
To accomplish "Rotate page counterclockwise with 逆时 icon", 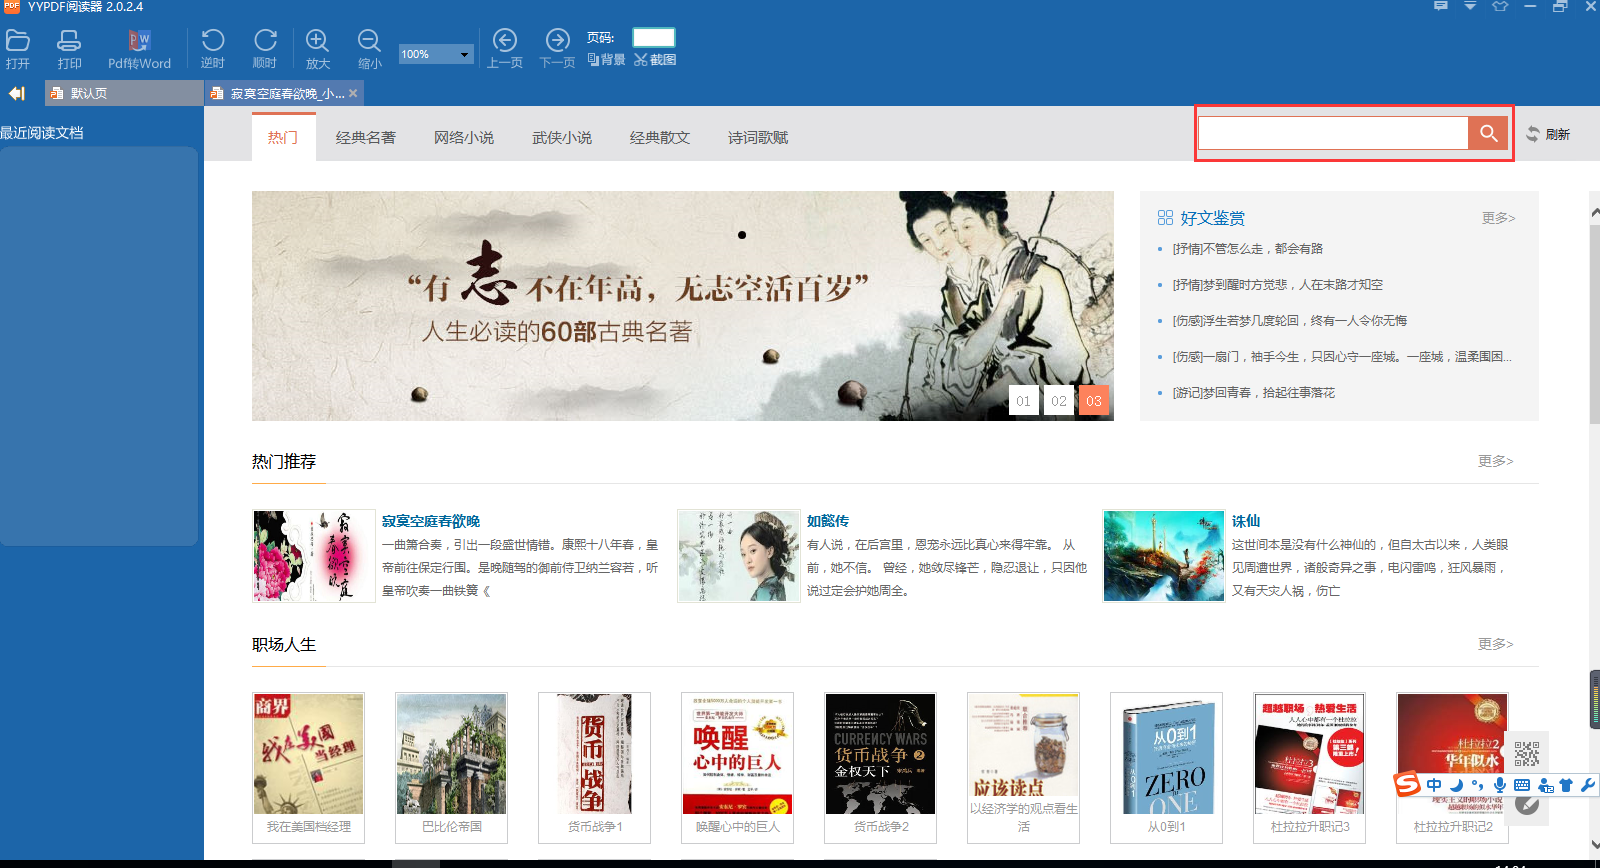I will tap(213, 41).
